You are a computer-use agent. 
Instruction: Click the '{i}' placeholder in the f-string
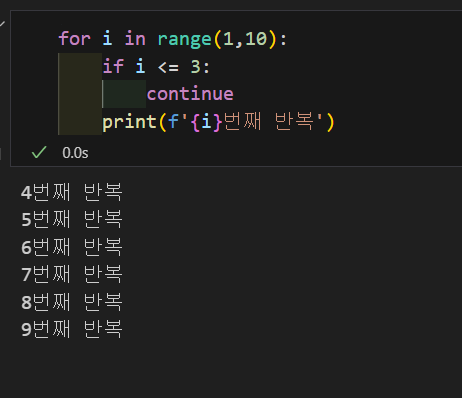pos(206,122)
